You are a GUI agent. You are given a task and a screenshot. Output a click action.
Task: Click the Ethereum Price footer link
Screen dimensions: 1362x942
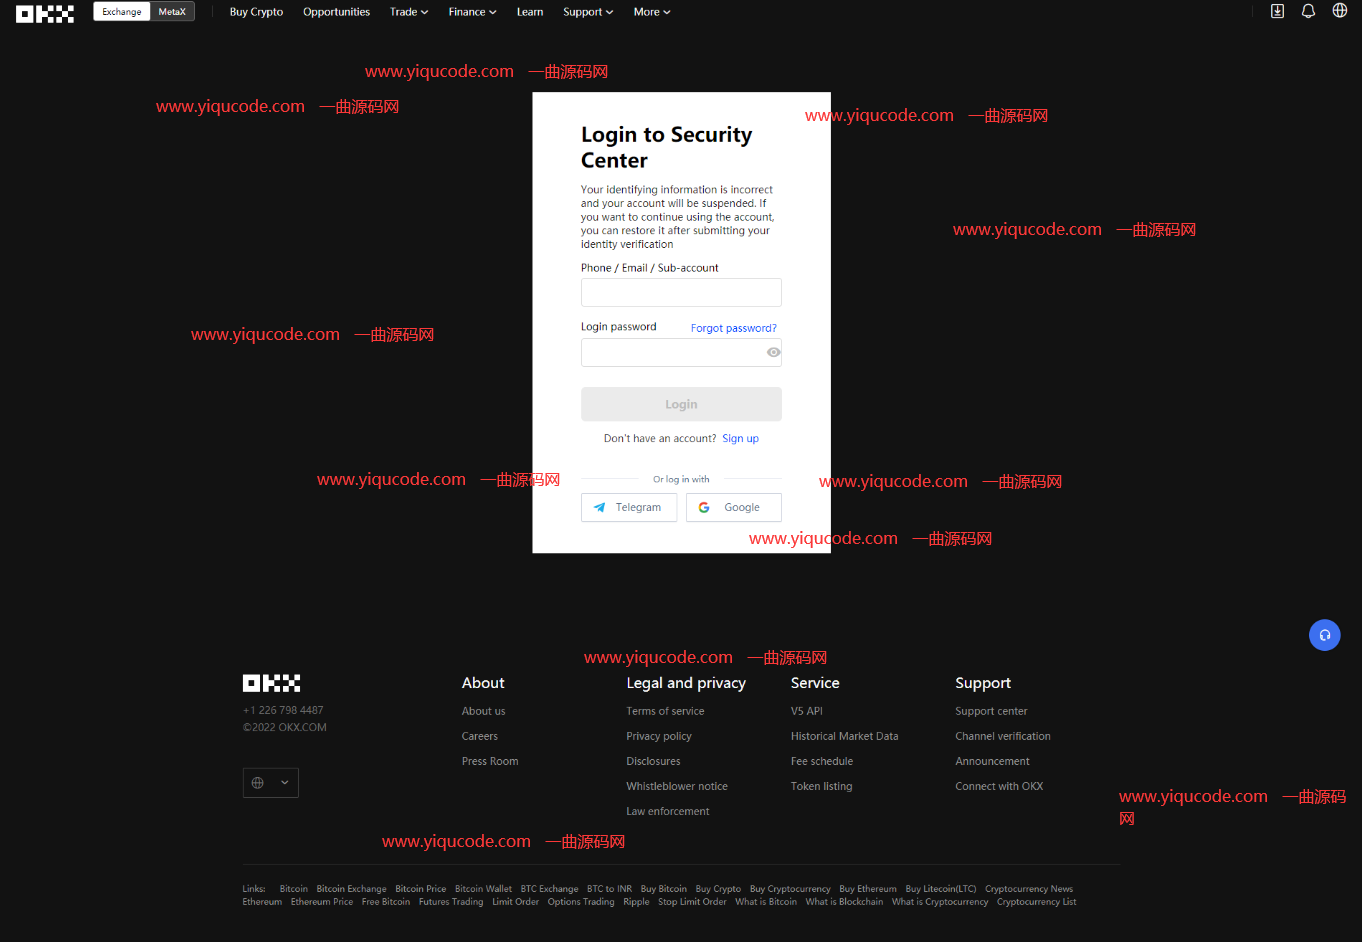point(322,902)
